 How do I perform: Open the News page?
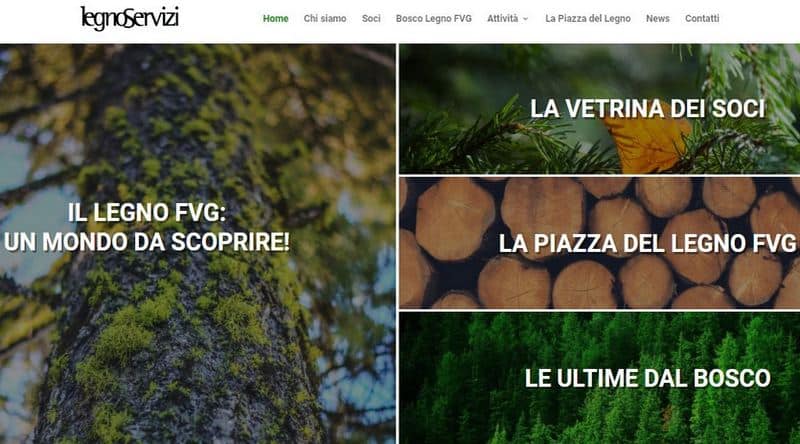[x=658, y=18]
